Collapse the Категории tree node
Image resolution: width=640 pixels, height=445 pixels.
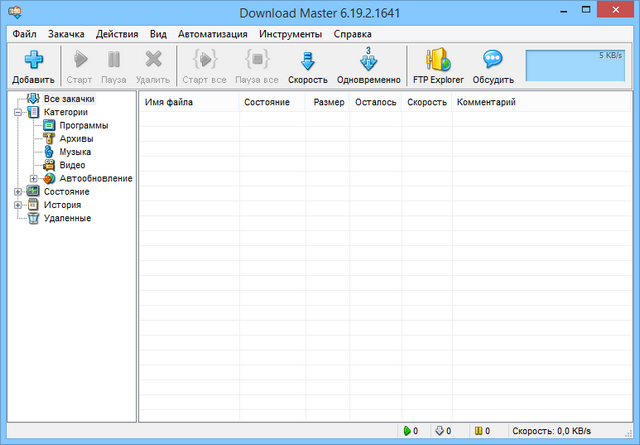click(18, 113)
